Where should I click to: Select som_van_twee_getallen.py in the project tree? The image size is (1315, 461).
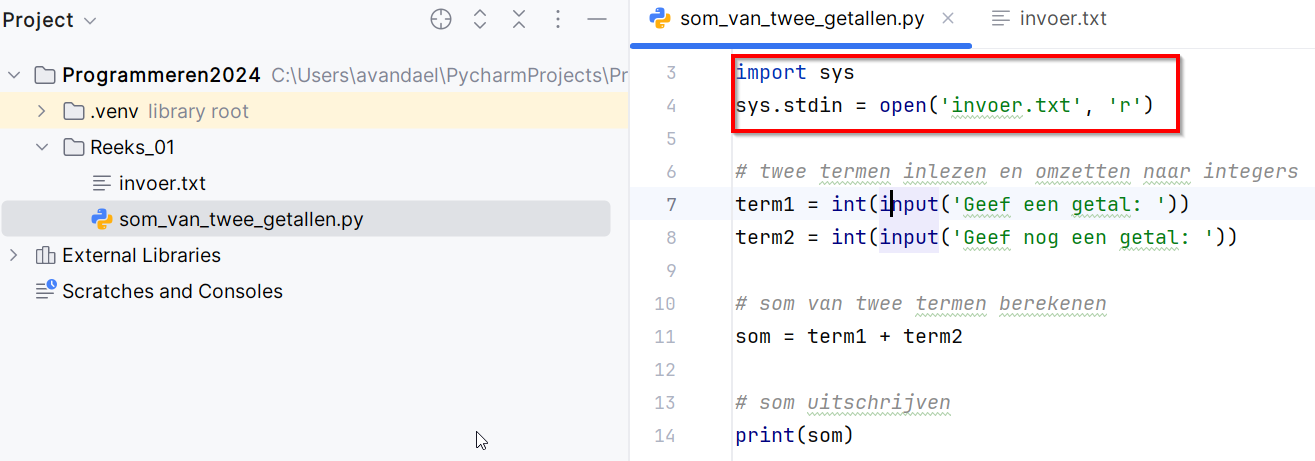click(240, 220)
